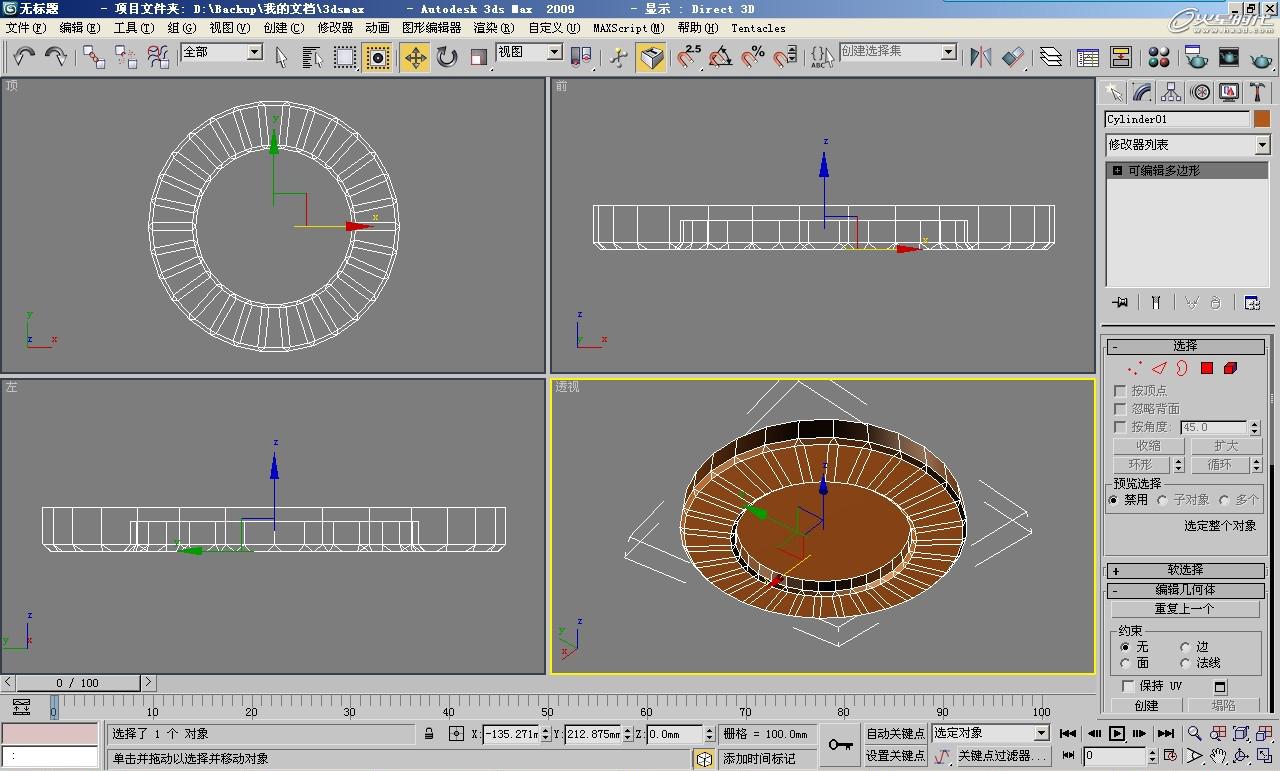Viewport: 1280px width, 771px height.
Task: Click the Redo arrow in the main toolbar
Action: (x=56, y=57)
